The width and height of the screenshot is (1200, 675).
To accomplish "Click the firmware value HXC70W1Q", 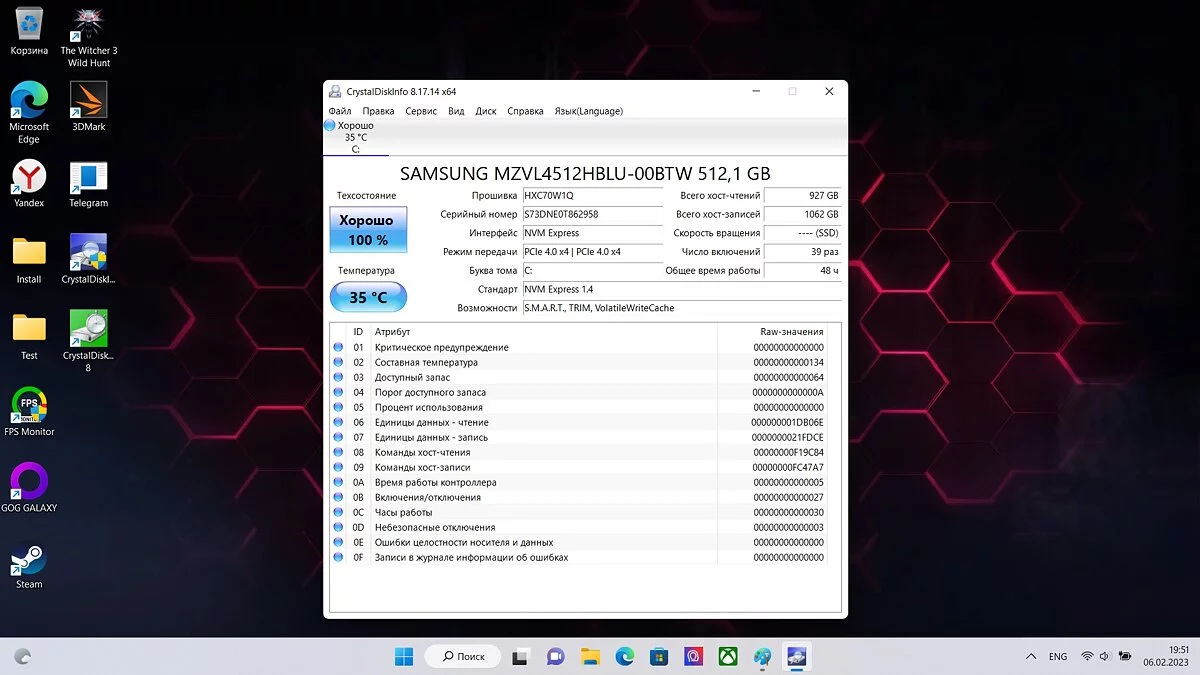I will coord(592,196).
